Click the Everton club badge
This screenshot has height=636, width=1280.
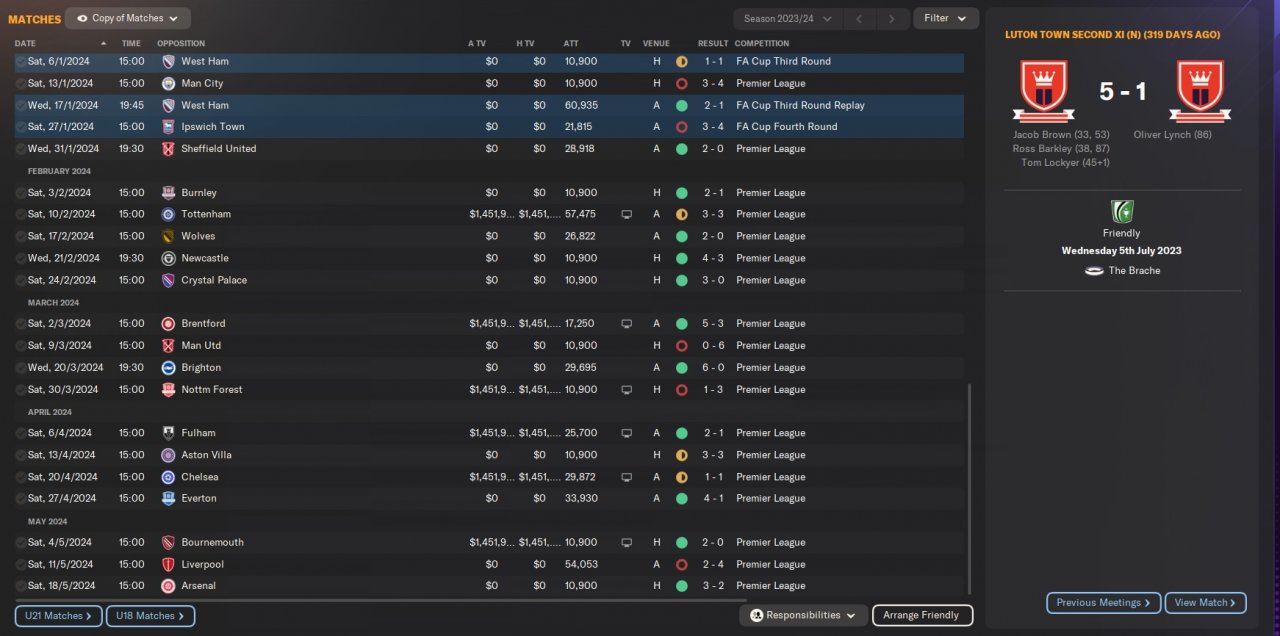(x=168, y=499)
